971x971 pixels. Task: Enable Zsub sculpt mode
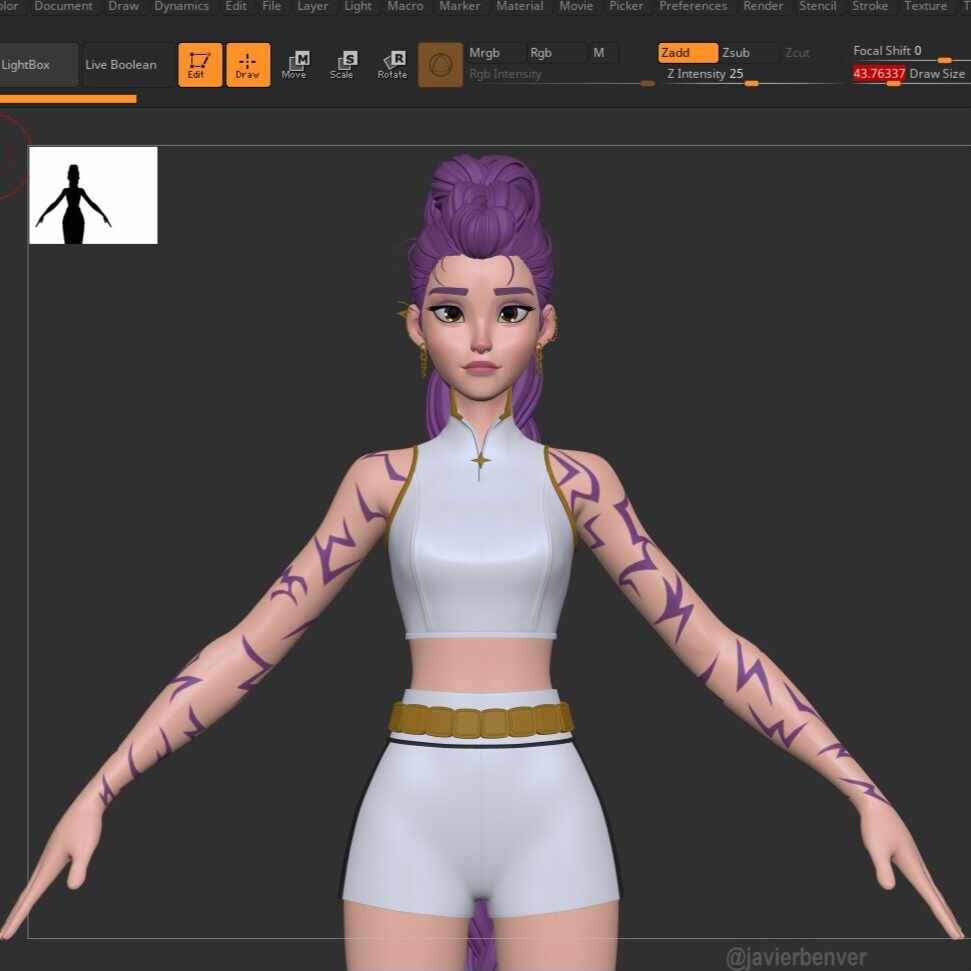click(x=747, y=53)
